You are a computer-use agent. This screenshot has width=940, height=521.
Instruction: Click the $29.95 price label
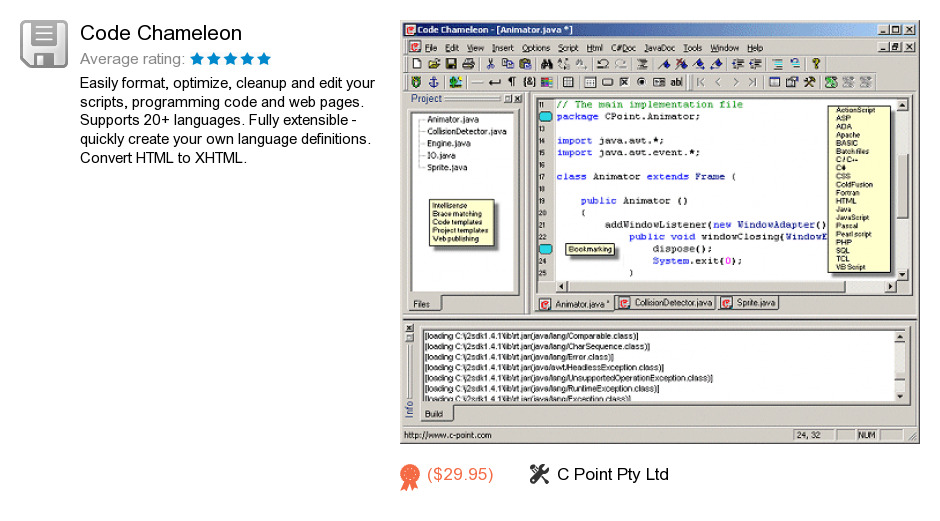[x=460, y=474]
